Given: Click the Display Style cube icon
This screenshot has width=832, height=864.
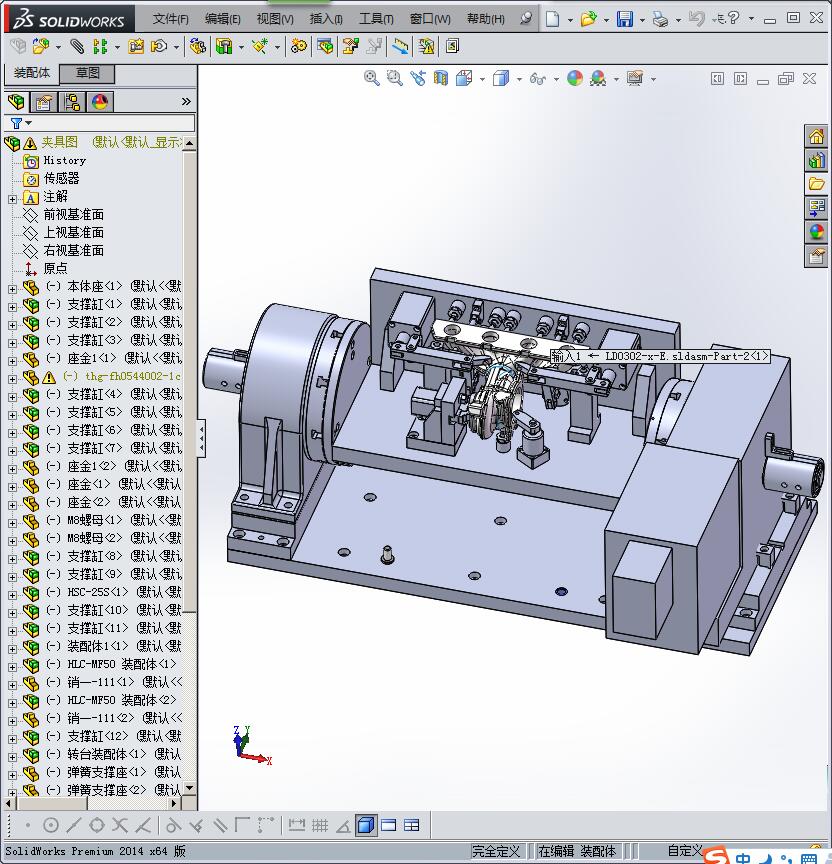Looking at the screenshot, I should point(501,79).
